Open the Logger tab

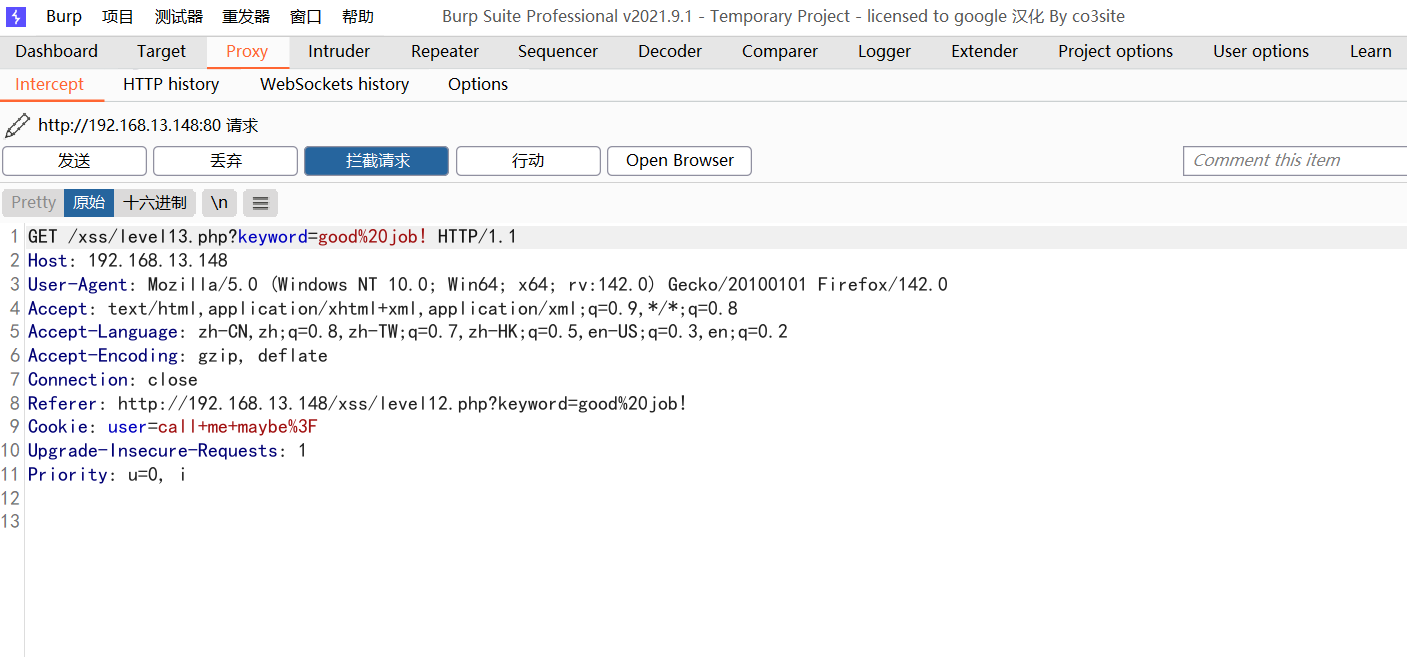pos(884,52)
